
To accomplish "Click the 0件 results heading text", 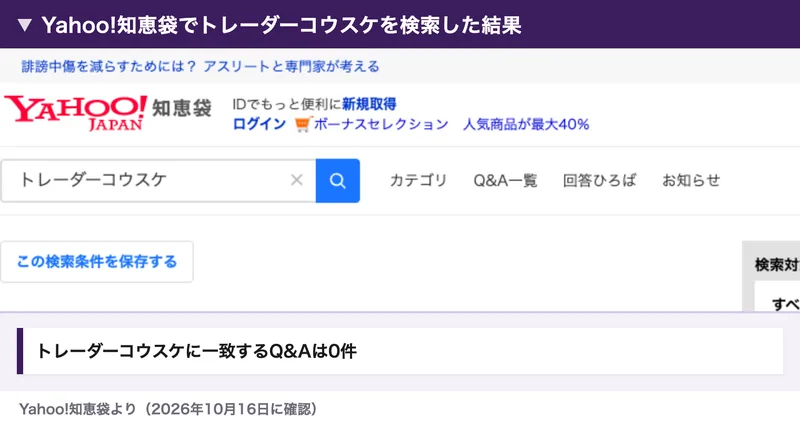I will [x=196, y=351].
